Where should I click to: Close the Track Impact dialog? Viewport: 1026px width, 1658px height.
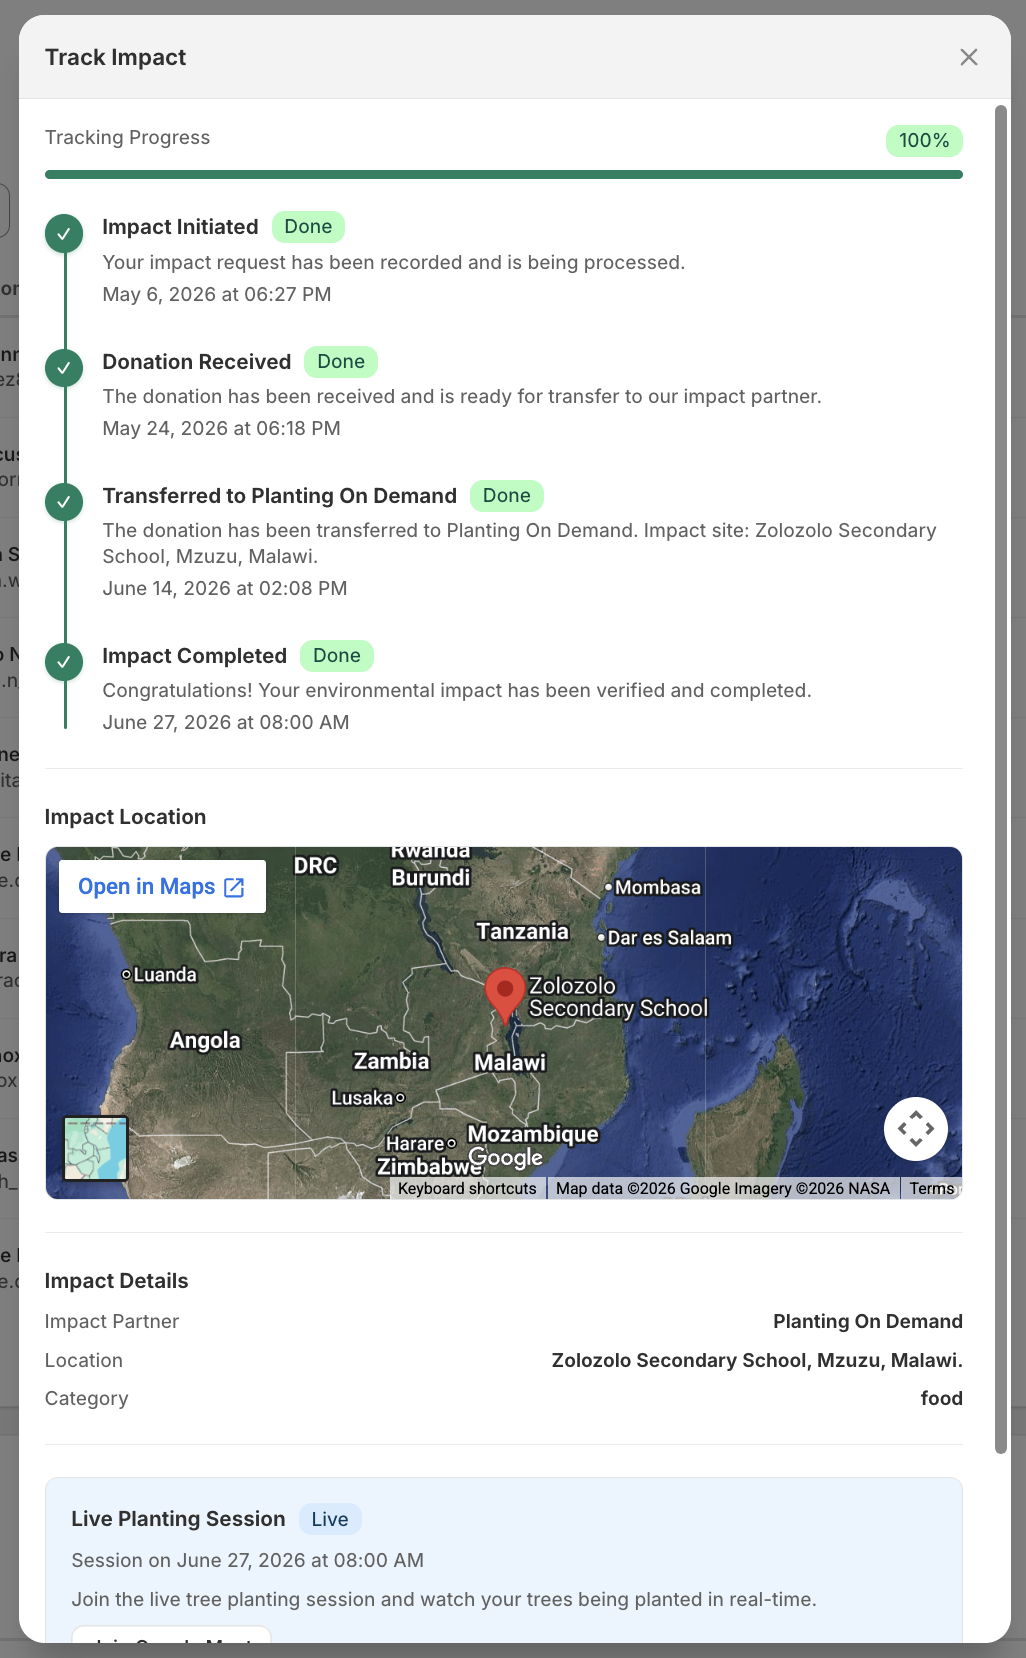tap(968, 57)
